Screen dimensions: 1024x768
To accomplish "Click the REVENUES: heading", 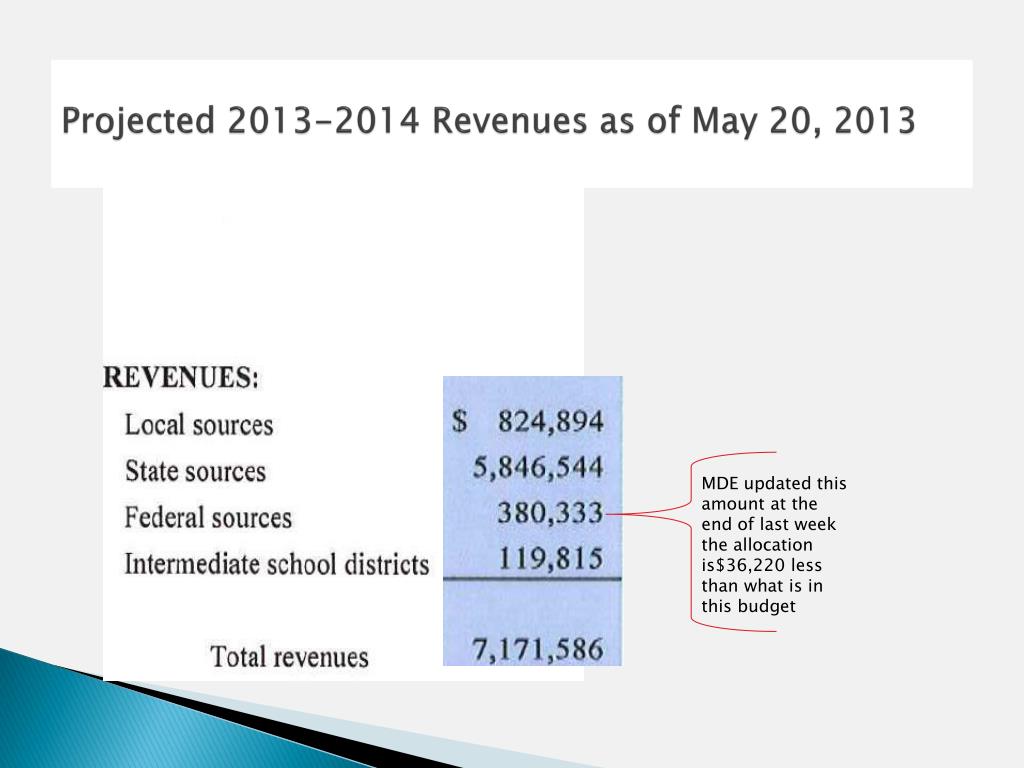I will click(x=181, y=377).
